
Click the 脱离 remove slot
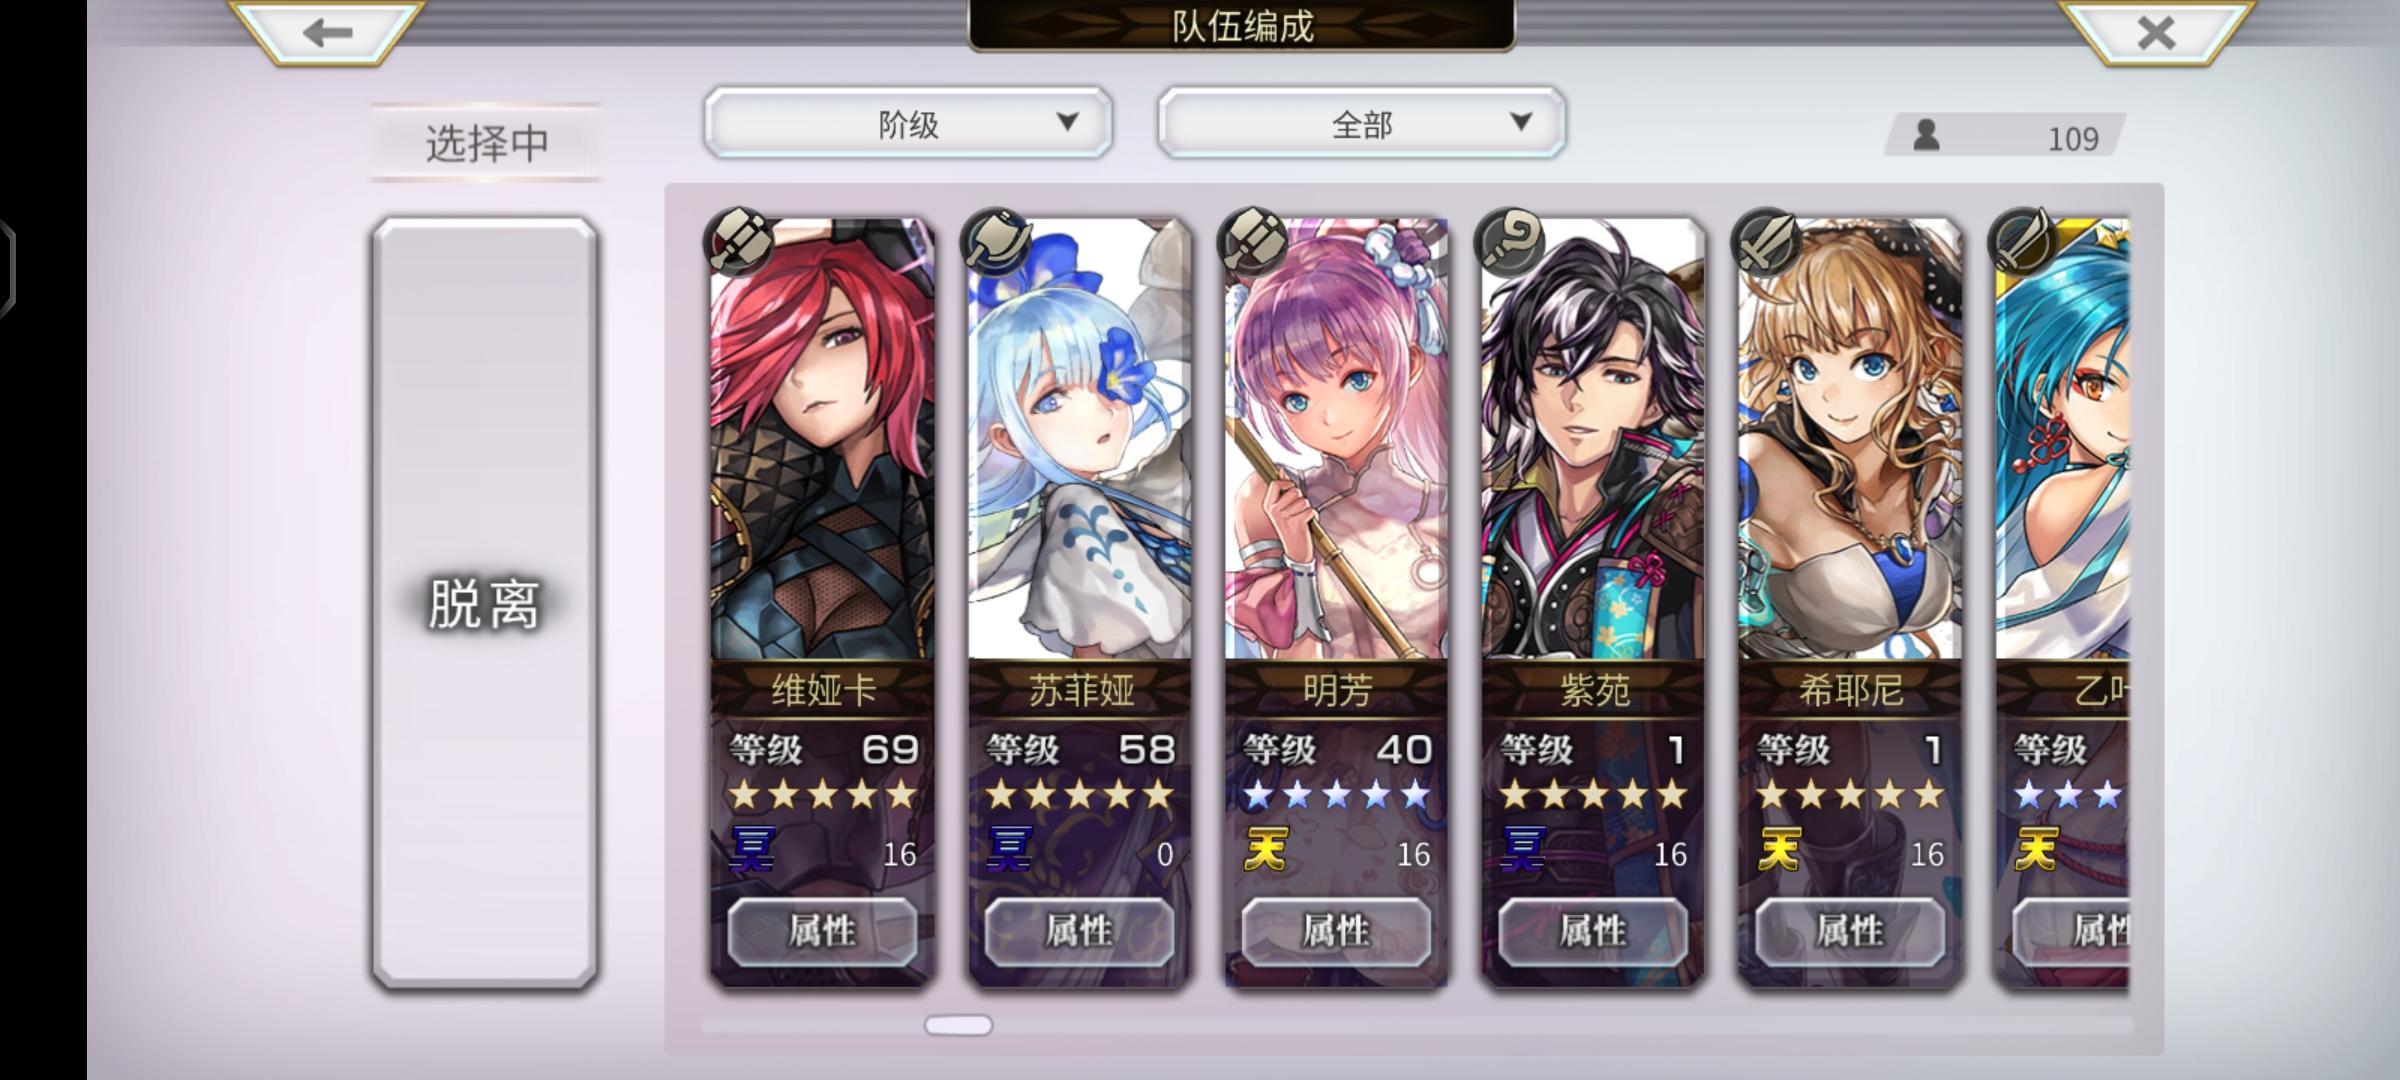click(485, 603)
